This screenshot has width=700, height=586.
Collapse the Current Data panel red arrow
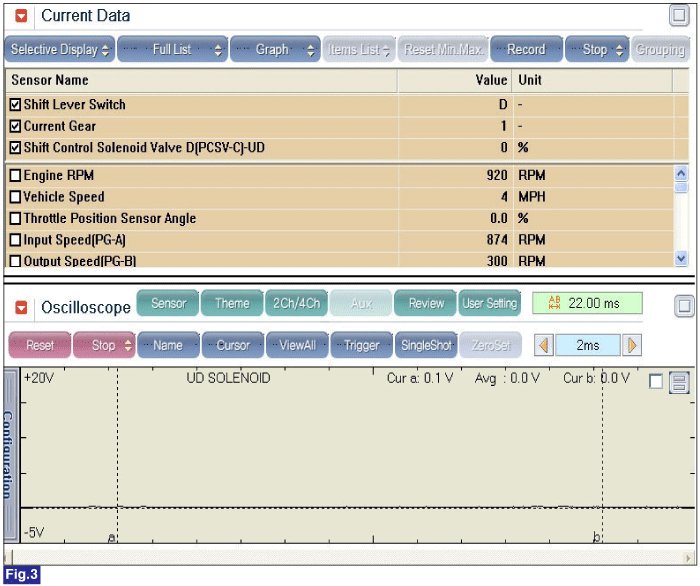(x=21, y=16)
